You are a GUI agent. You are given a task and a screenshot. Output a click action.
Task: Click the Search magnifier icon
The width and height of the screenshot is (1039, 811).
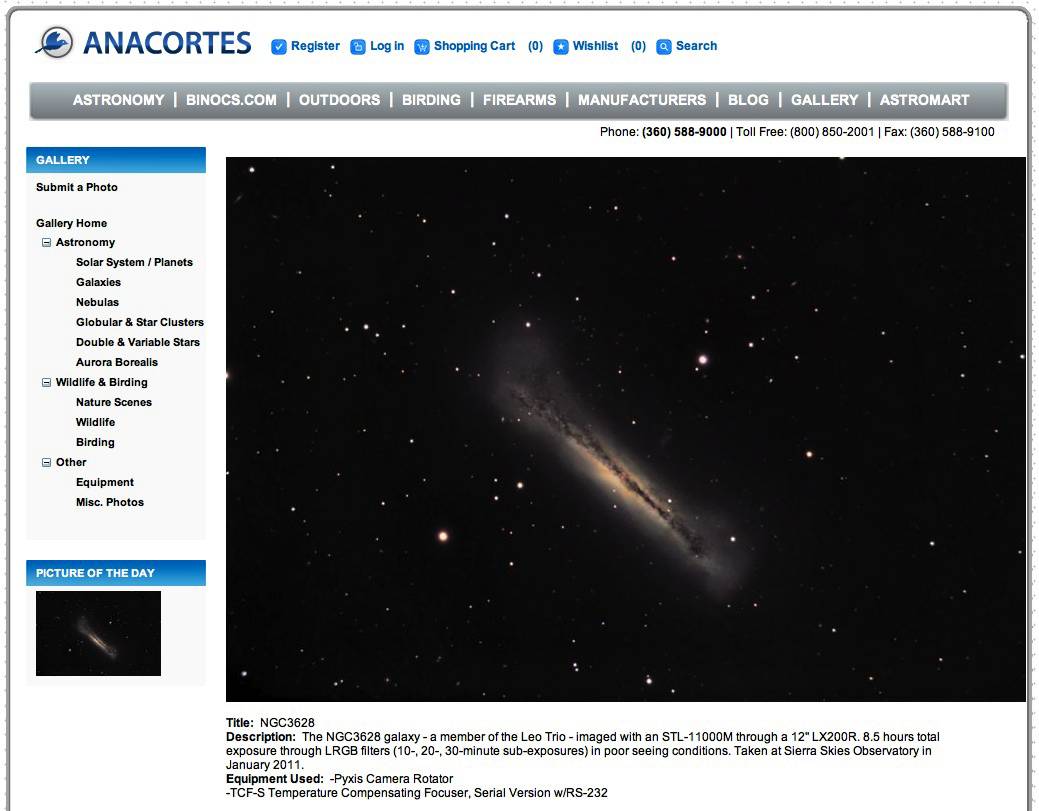[x=664, y=46]
